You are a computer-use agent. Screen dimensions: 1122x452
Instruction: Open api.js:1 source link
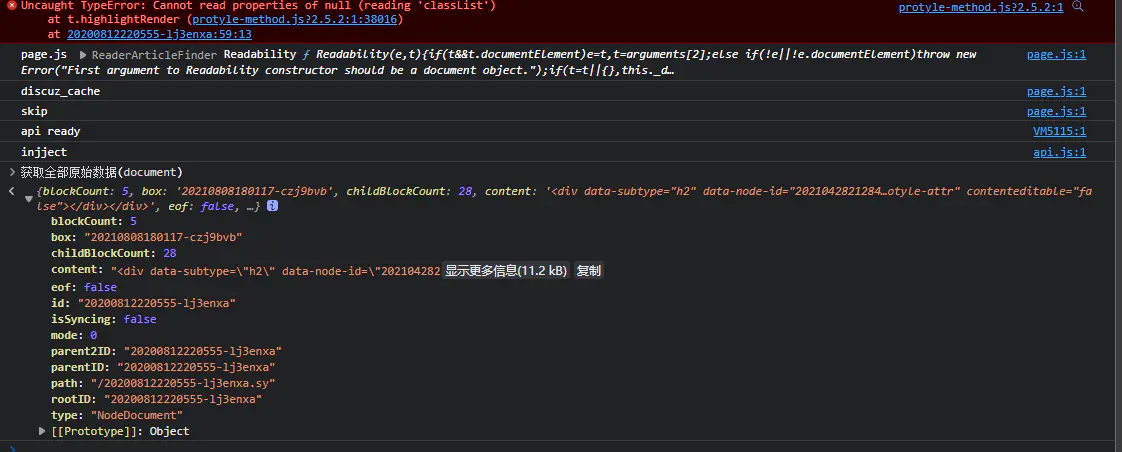1060,152
